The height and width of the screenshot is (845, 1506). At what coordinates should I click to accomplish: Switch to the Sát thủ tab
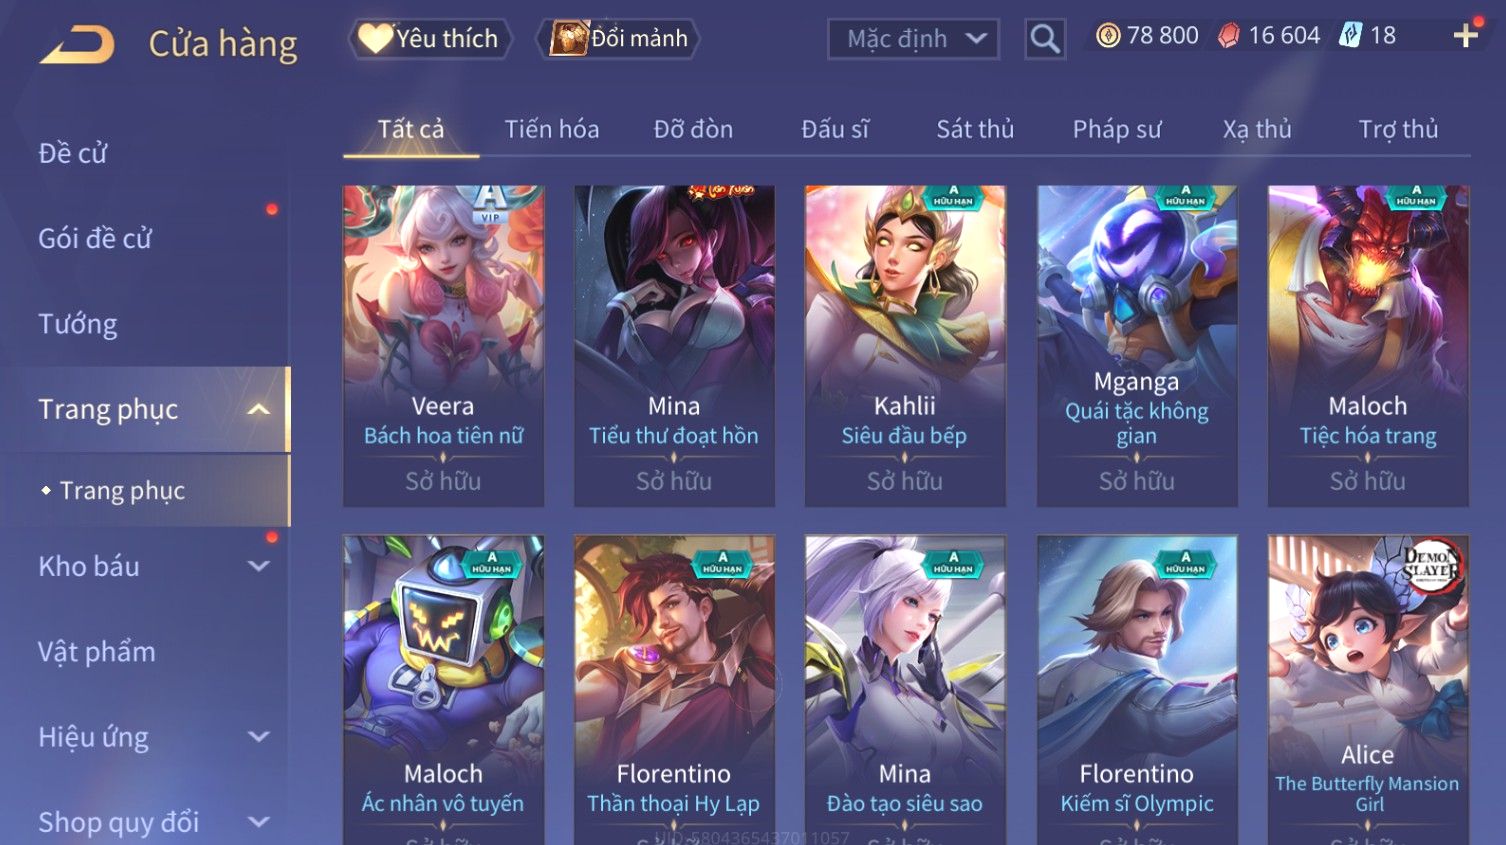click(x=975, y=129)
